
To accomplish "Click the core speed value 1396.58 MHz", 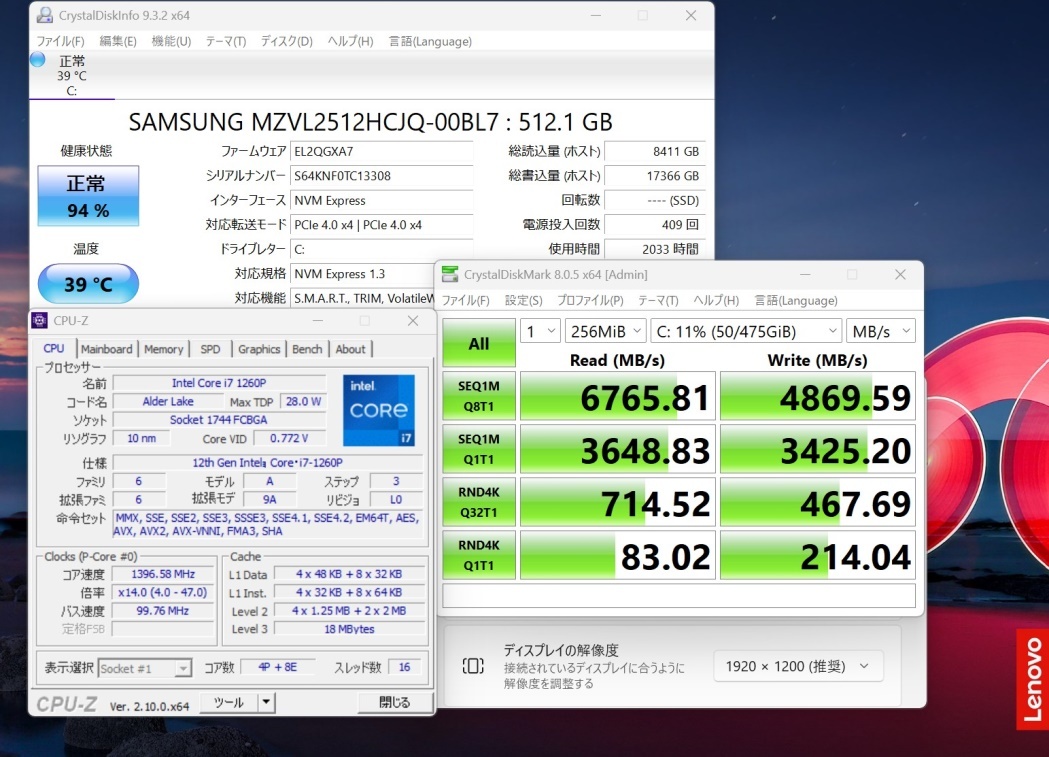I will point(163,574).
